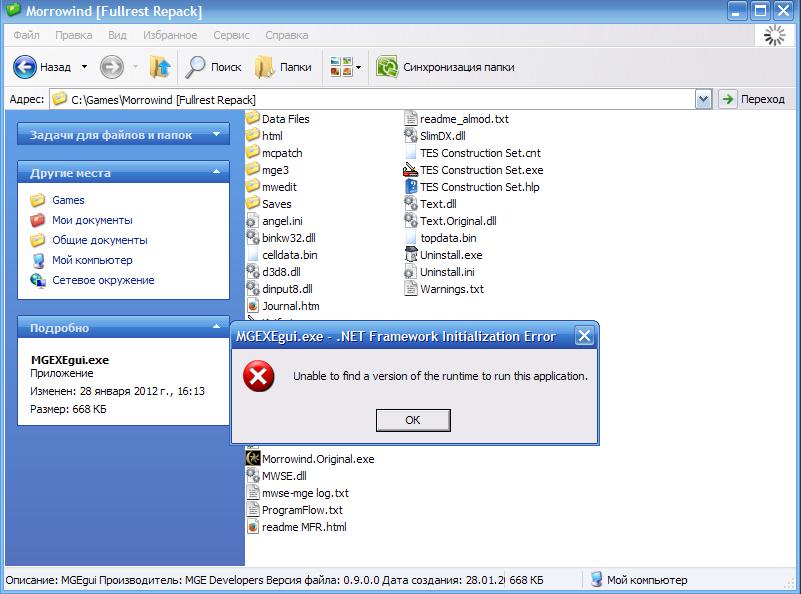
Task: Open the Правка menu
Action: [74, 35]
